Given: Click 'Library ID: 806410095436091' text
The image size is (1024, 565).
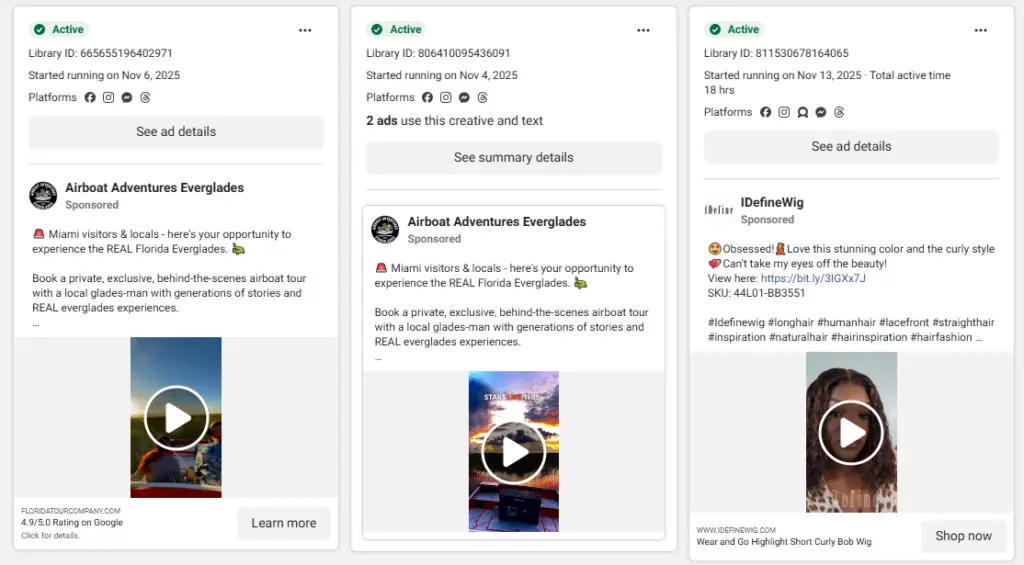Looking at the screenshot, I should (438, 53).
